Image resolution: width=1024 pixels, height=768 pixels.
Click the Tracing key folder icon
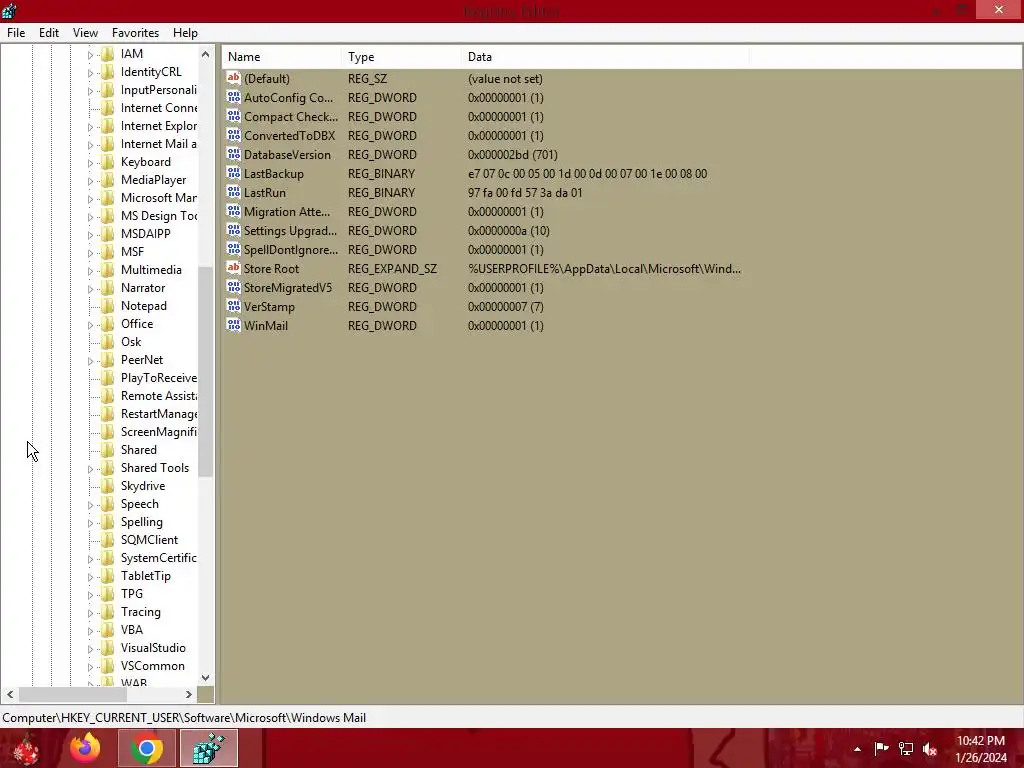click(108, 612)
